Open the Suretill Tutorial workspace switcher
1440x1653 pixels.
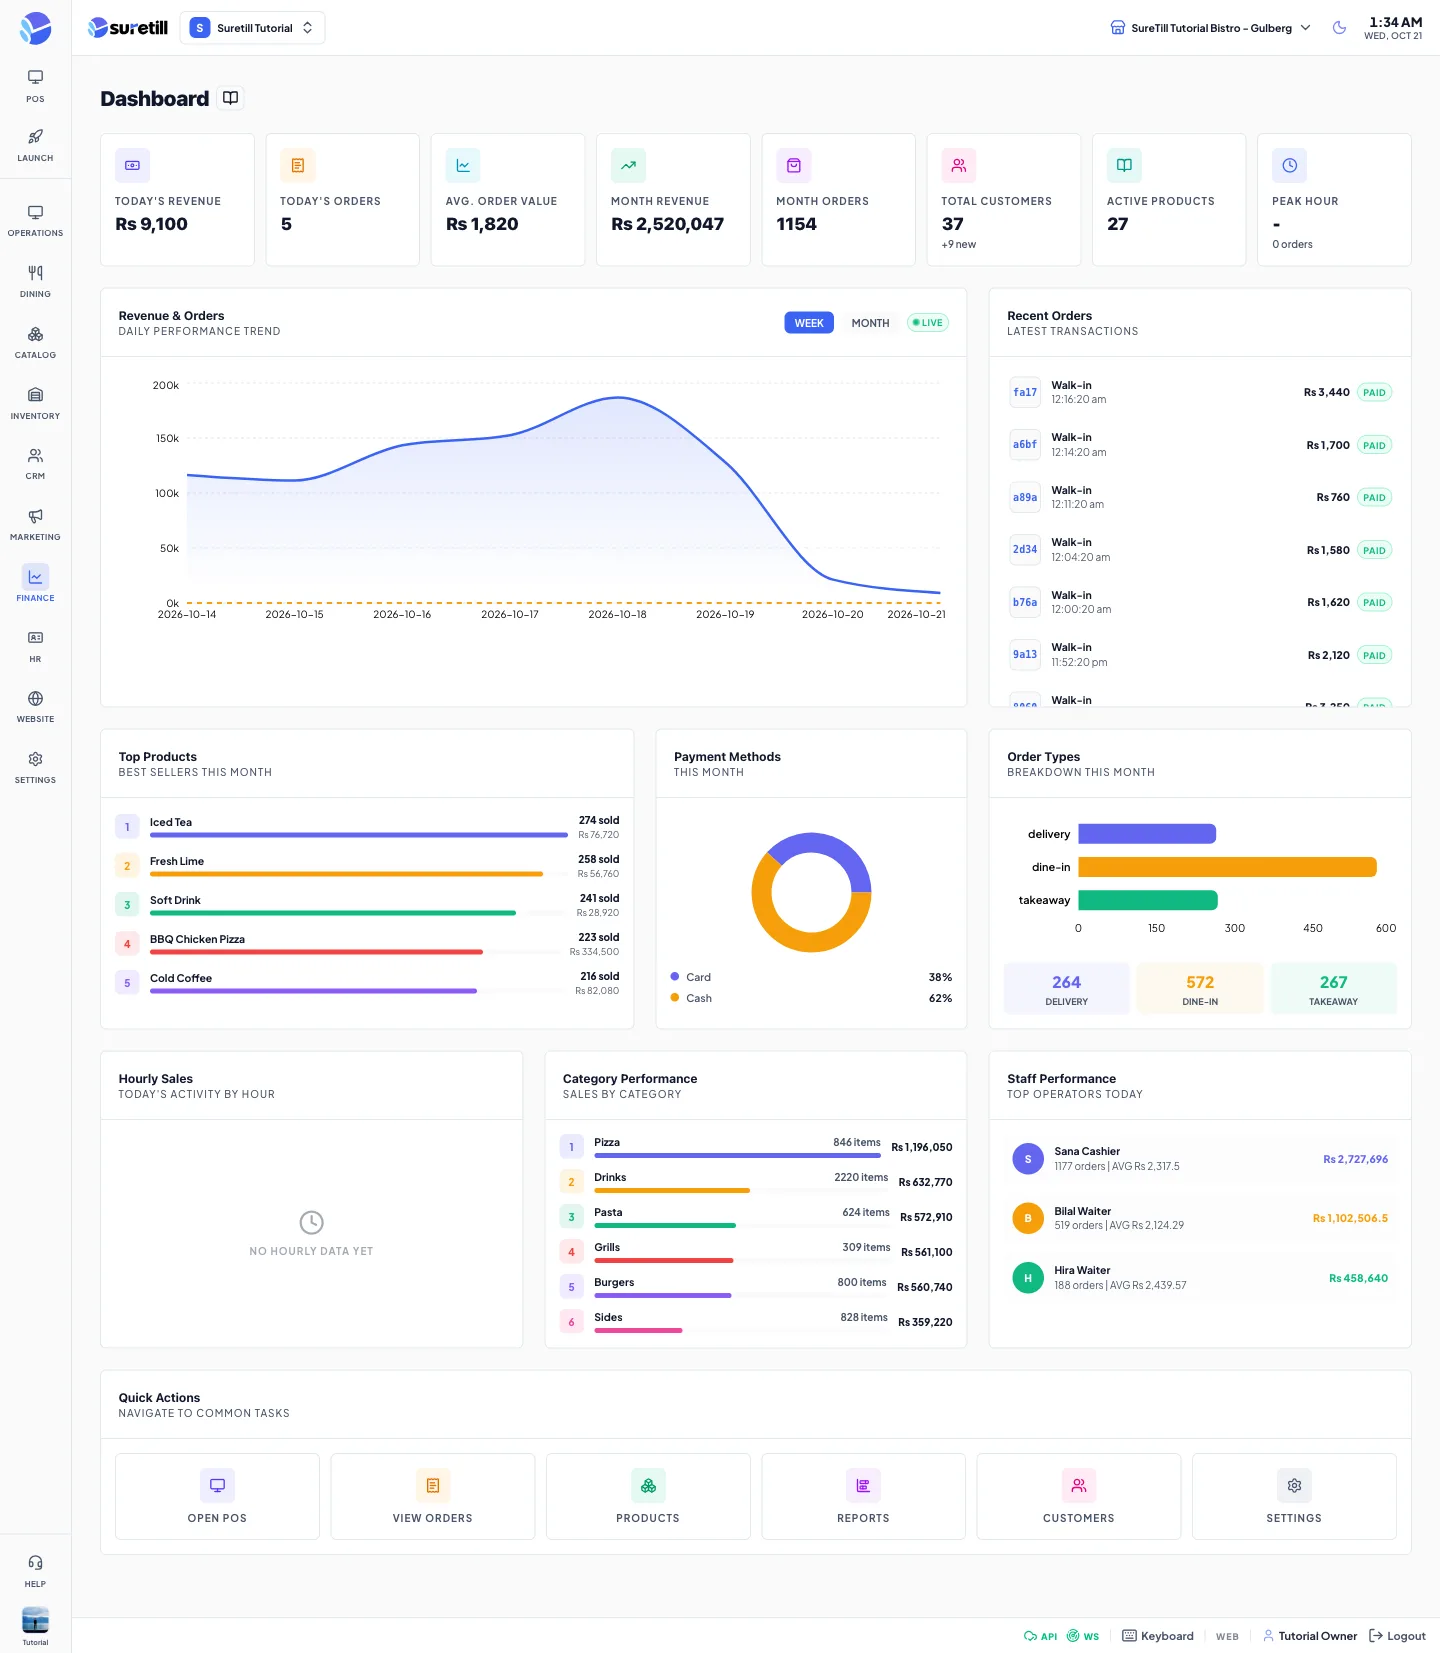pos(252,28)
